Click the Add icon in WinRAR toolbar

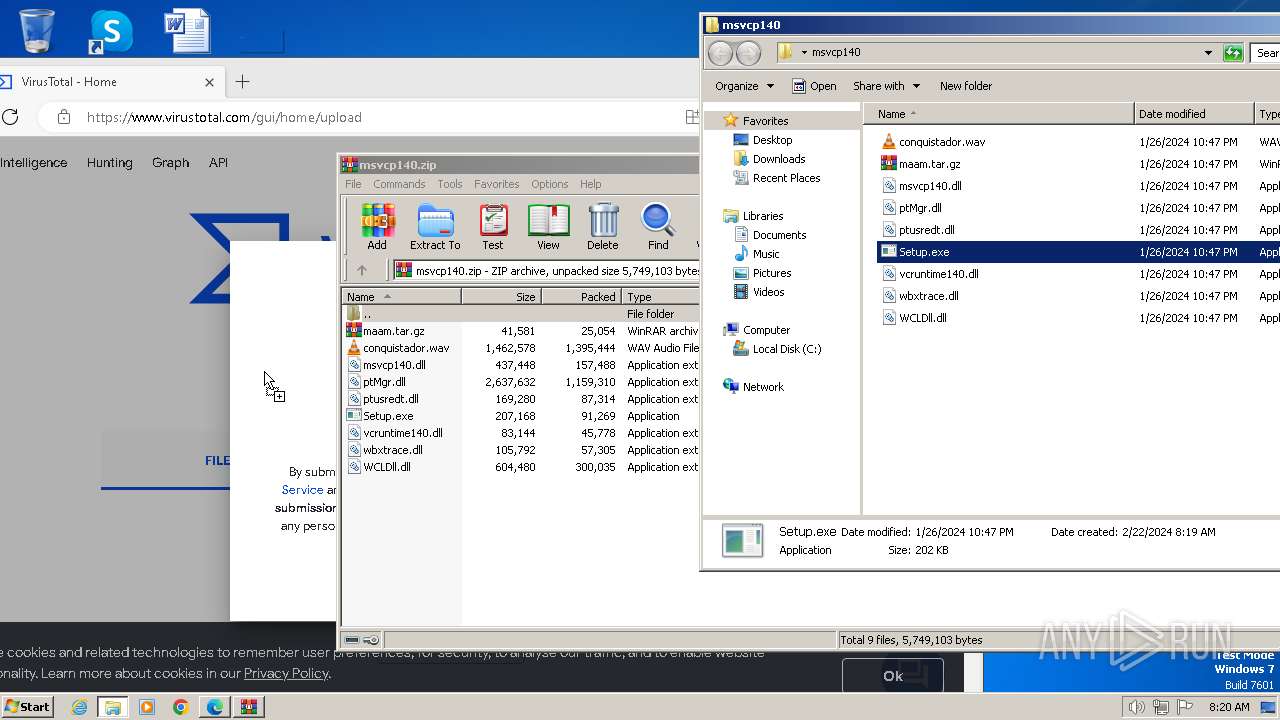[x=377, y=226]
